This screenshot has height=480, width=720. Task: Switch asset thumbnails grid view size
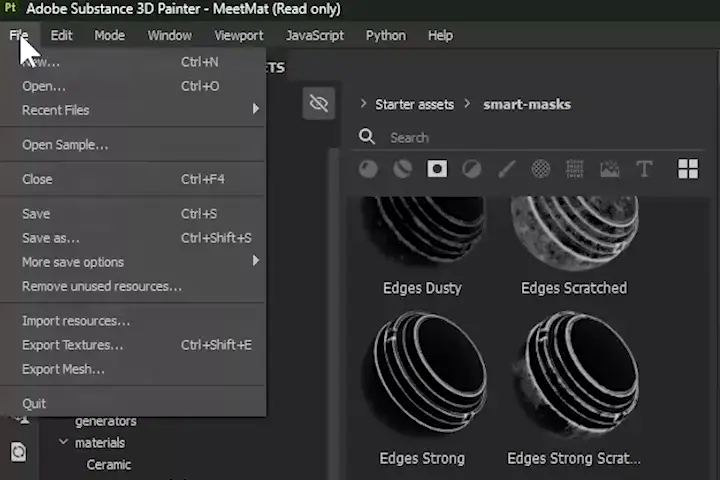click(x=688, y=169)
